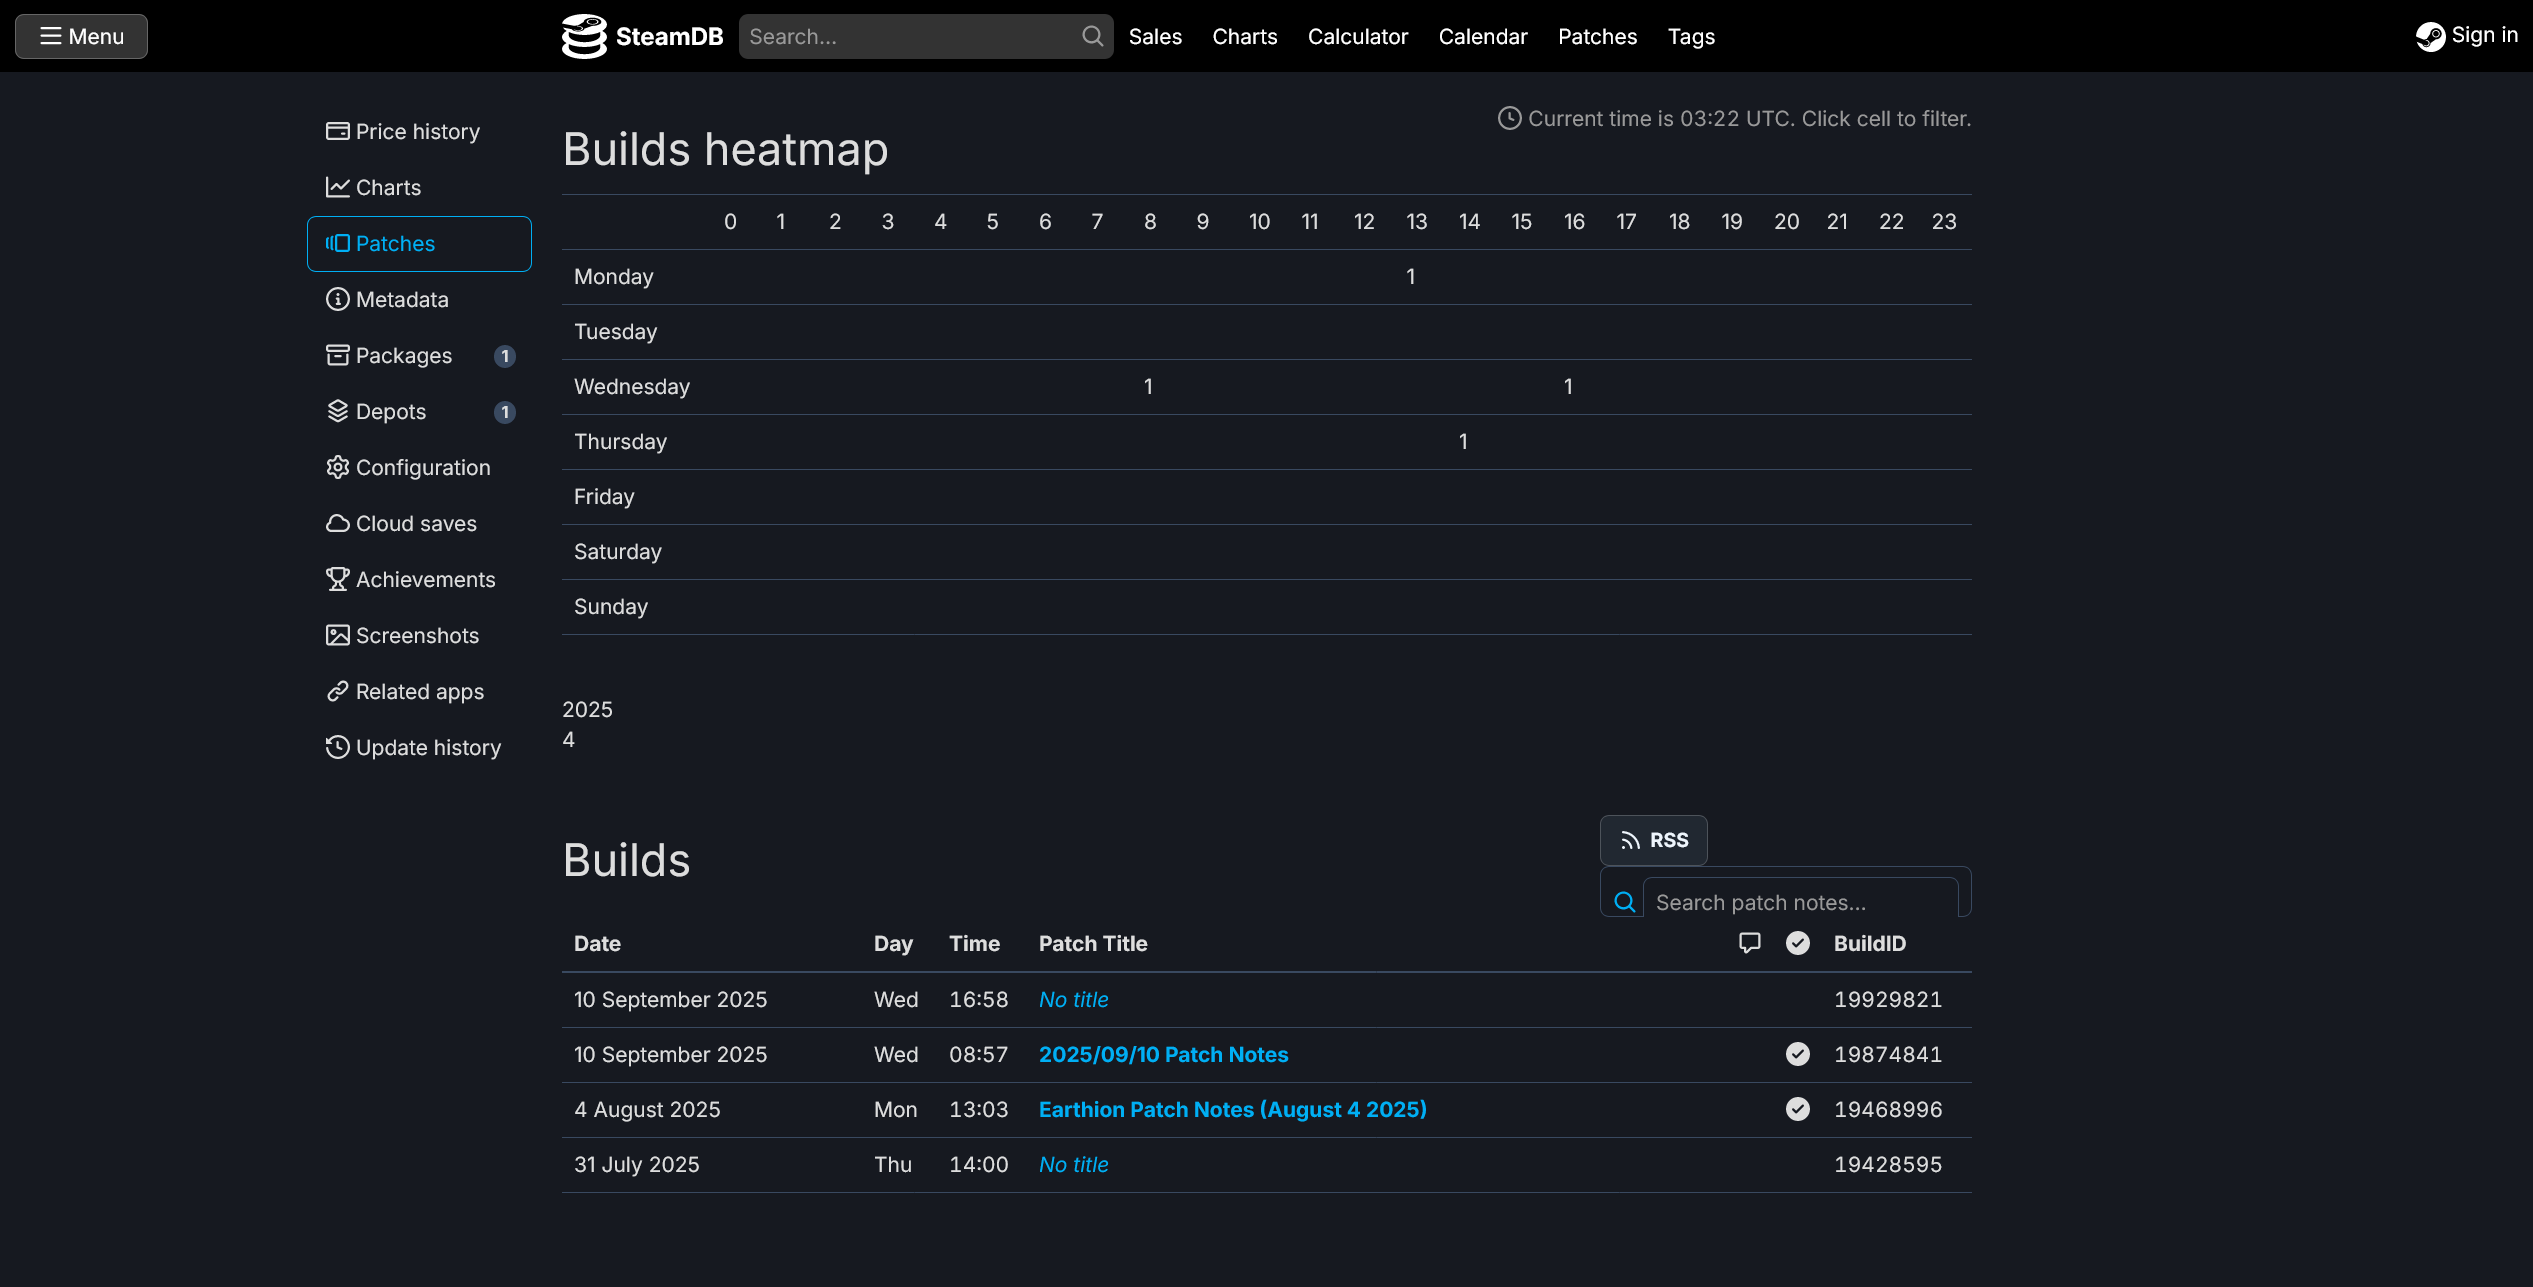Screen dimensions: 2533x1287
Task: Click the search magnifier icon in the top bar
Action: [x=1092, y=36]
